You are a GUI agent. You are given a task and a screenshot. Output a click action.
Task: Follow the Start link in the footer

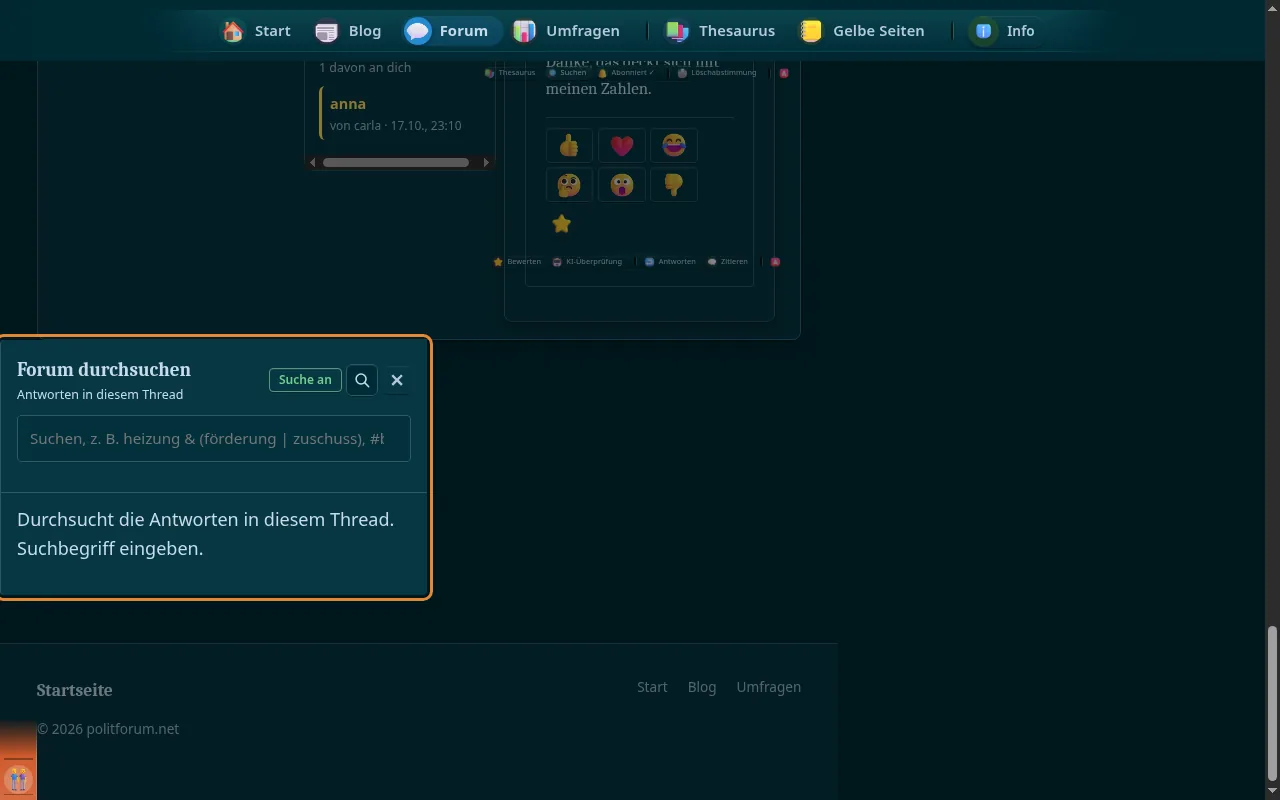(652, 687)
